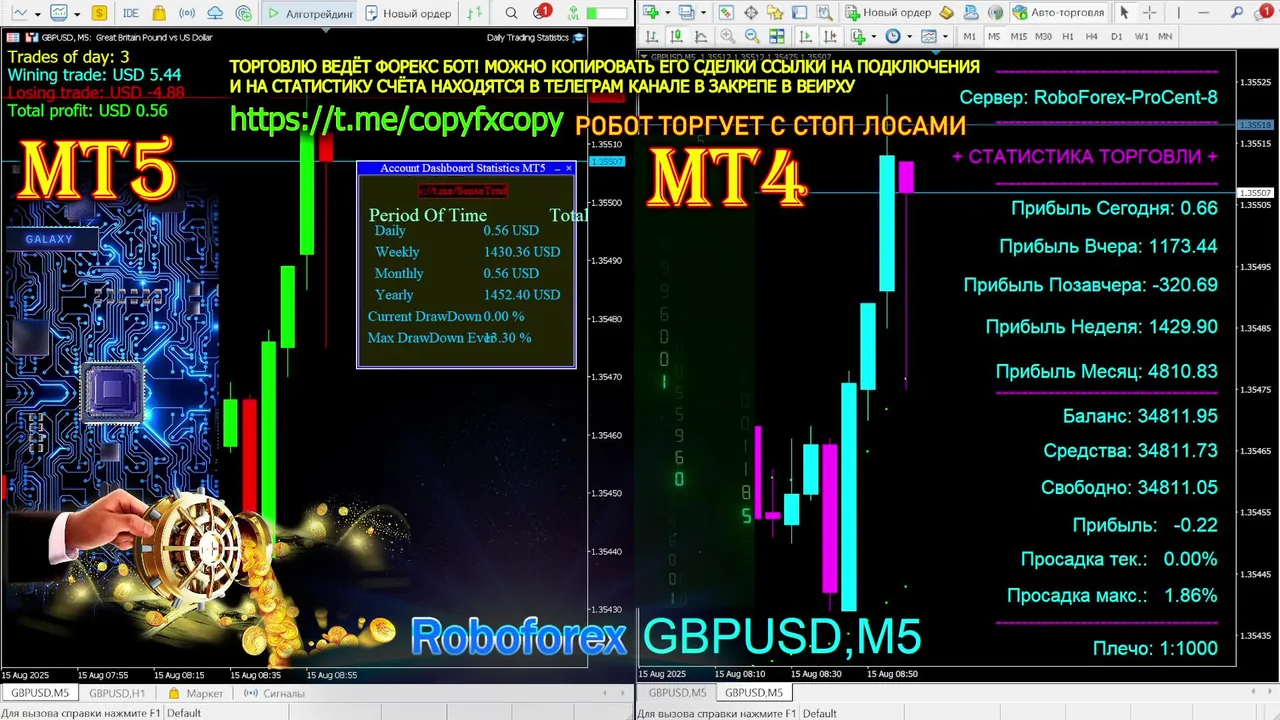Viewport: 1280px width, 720px height.
Task: Select H1 timeframe in MT4
Action: tap(1068, 36)
